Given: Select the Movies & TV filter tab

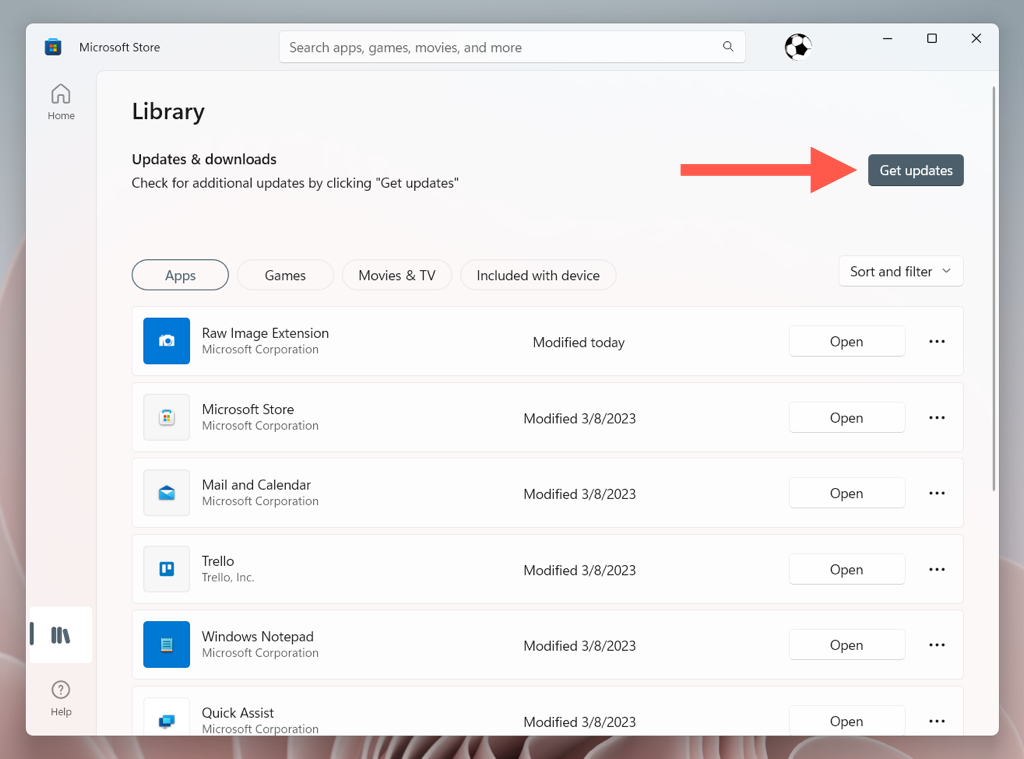Looking at the screenshot, I should coord(397,275).
